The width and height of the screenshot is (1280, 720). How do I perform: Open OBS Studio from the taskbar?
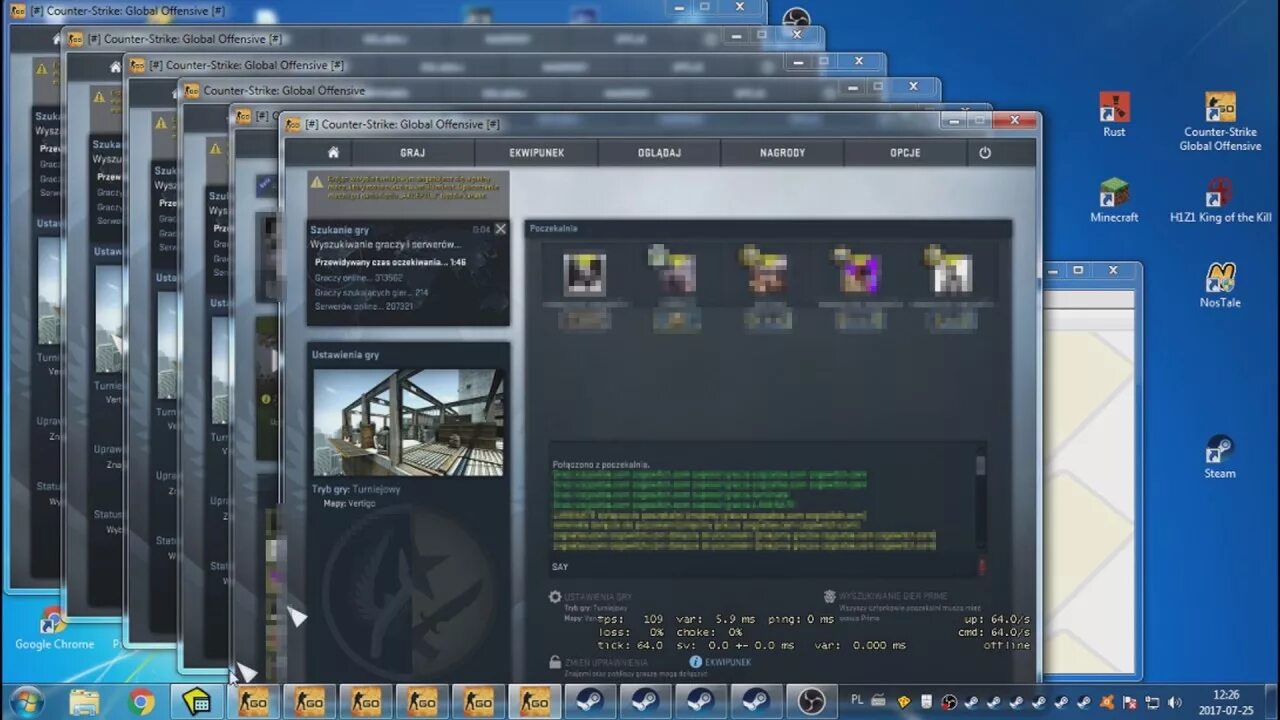(811, 702)
